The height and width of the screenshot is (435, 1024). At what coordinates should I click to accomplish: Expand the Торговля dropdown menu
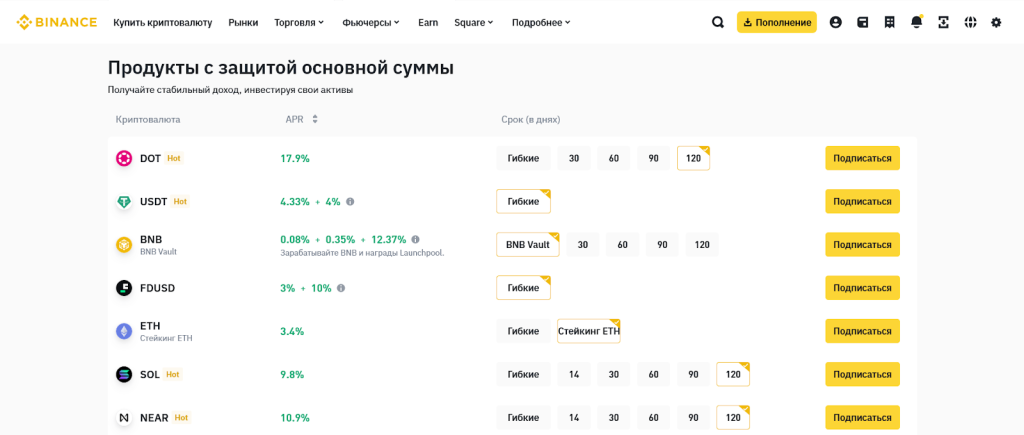pyautogui.click(x=300, y=22)
